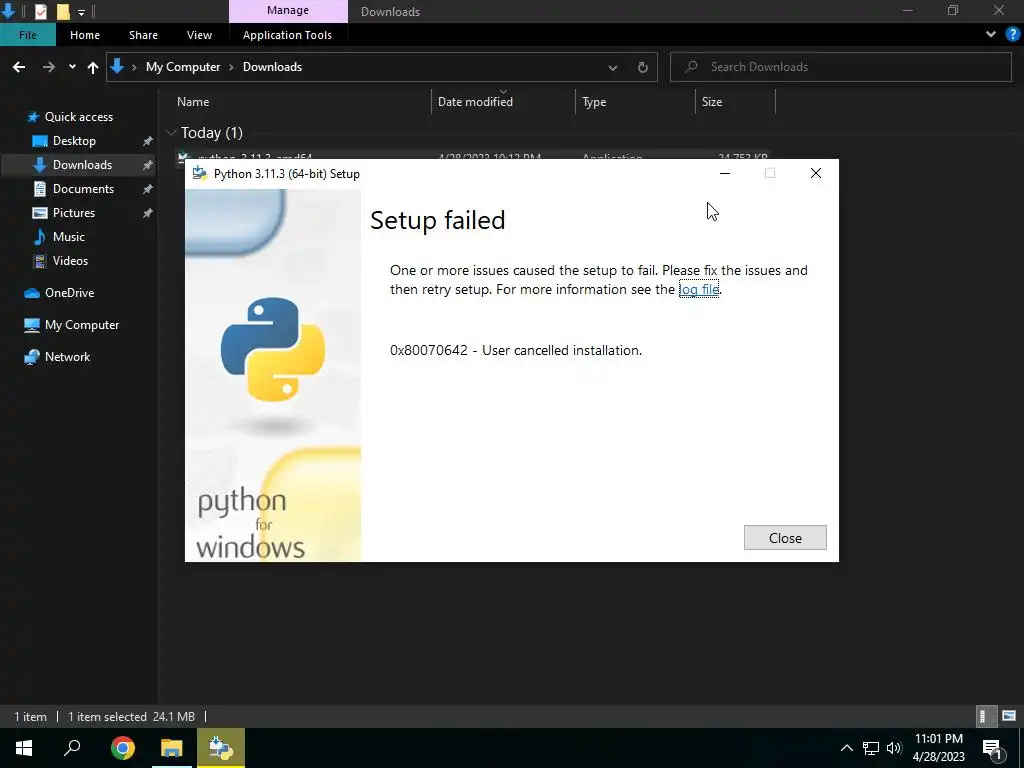This screenshot has width=1024, height=768.
Task: Open the network tray icon
Action: pyautogui.click(x=871, y=748)
